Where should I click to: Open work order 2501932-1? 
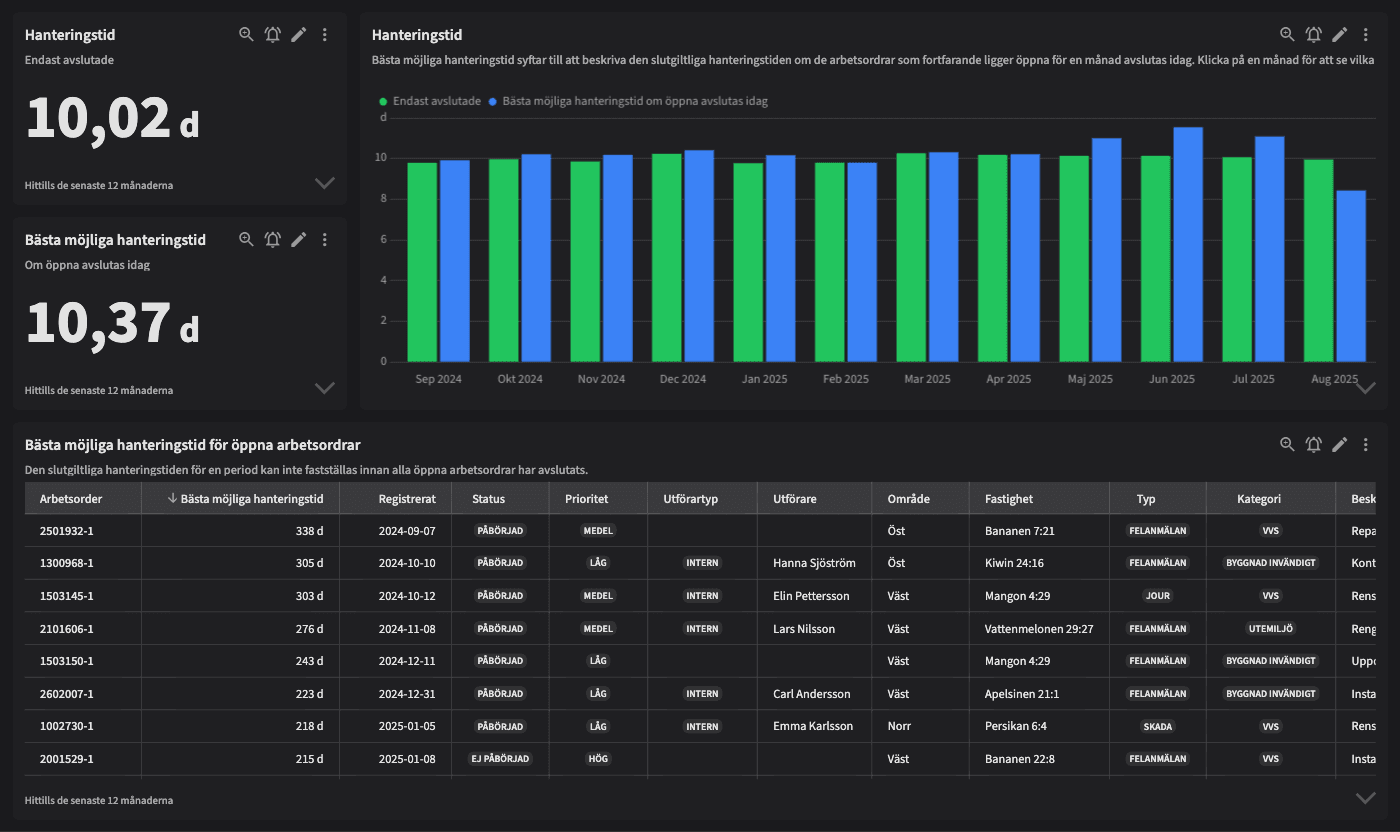click(67, 530)
